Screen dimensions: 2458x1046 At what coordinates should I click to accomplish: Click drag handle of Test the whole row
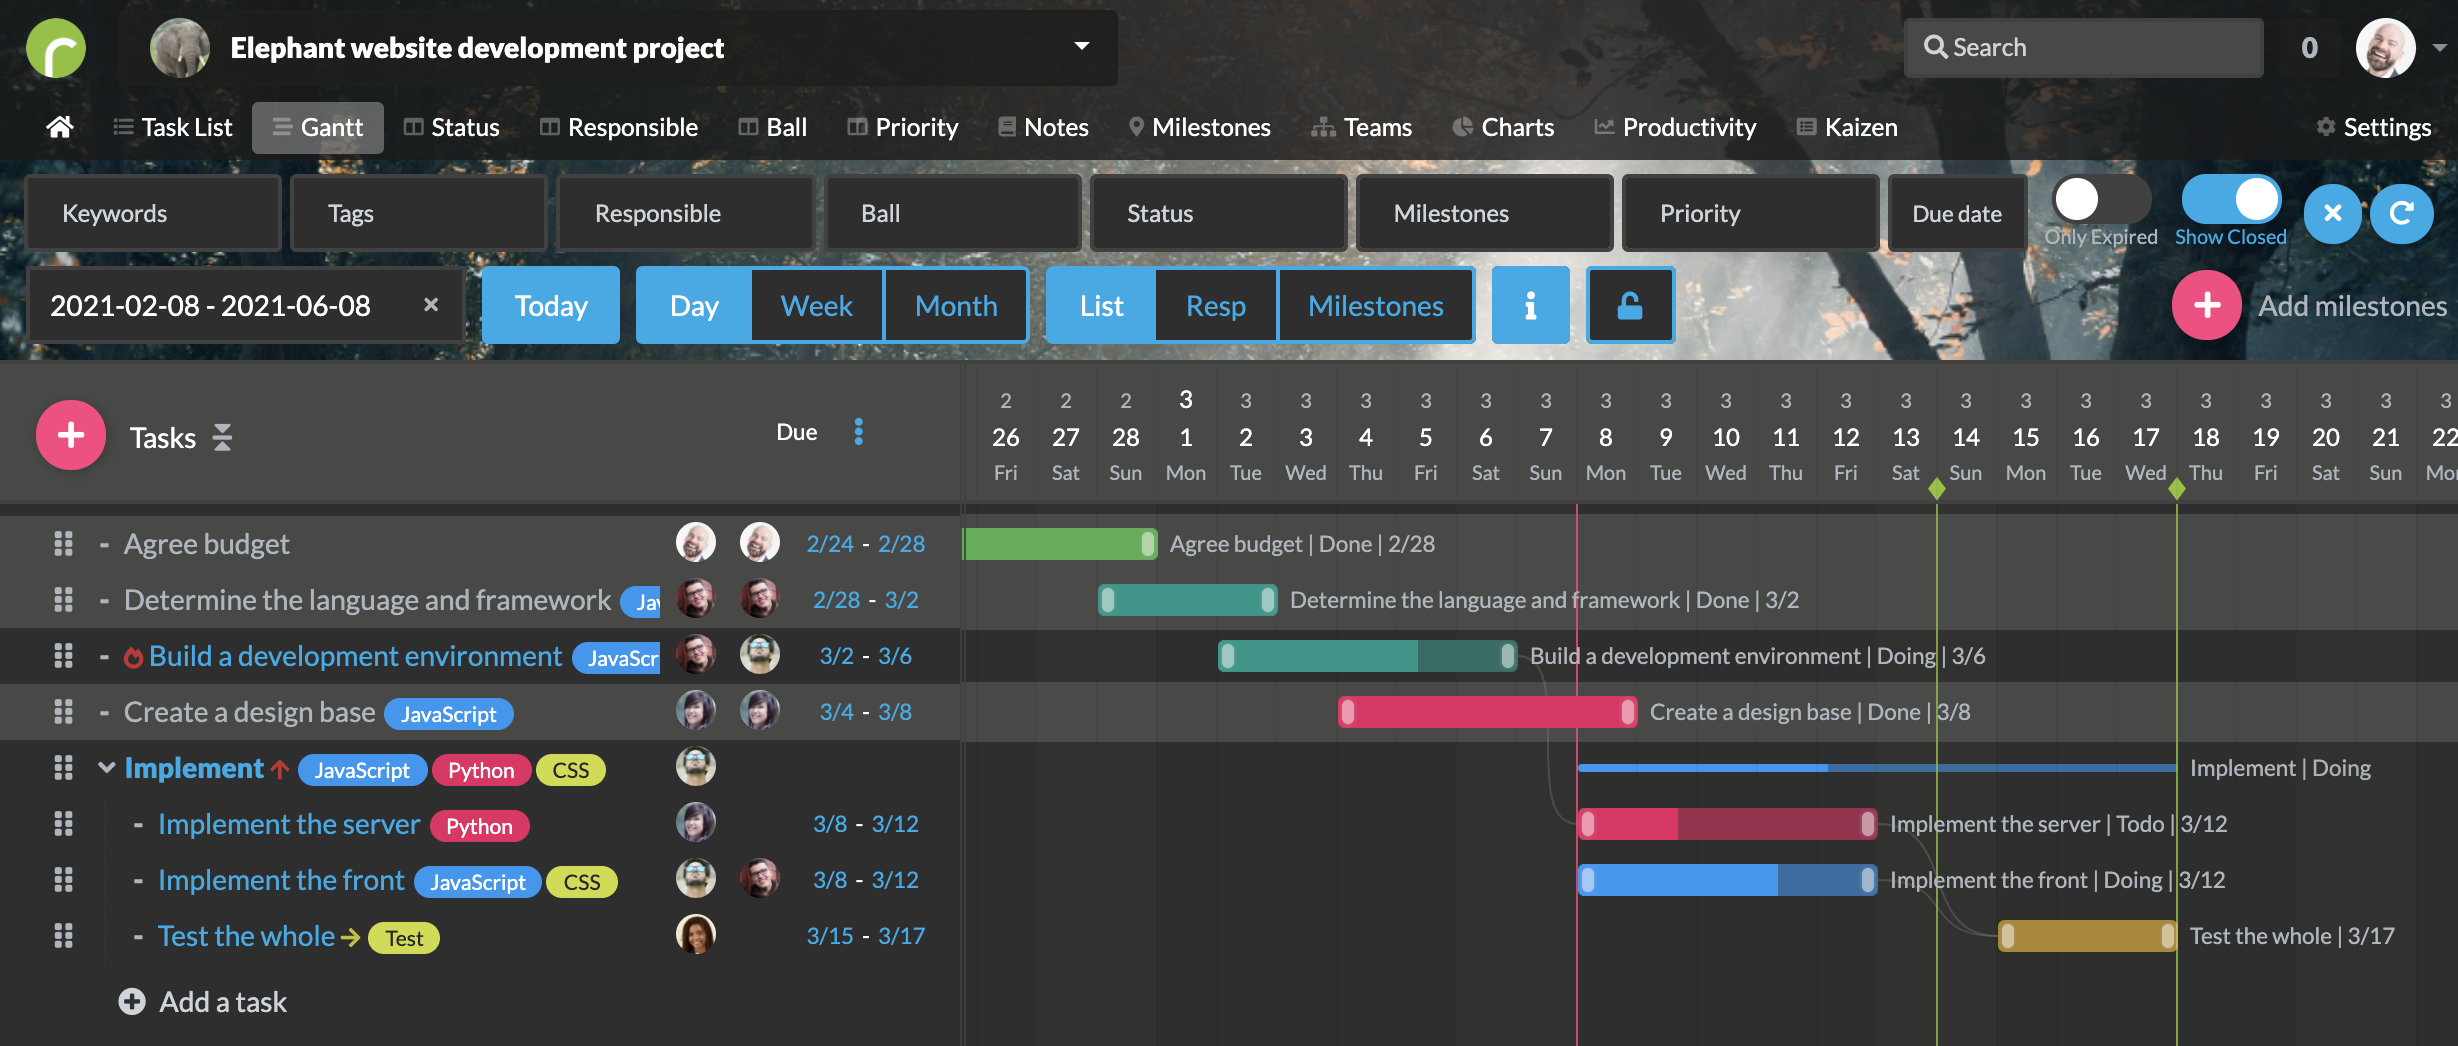[63, 935]
